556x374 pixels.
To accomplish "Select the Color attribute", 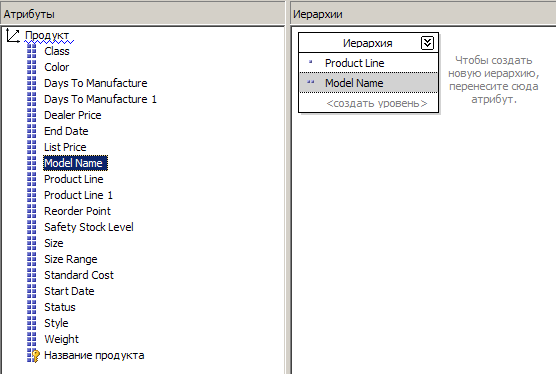I will coord(57,67).
